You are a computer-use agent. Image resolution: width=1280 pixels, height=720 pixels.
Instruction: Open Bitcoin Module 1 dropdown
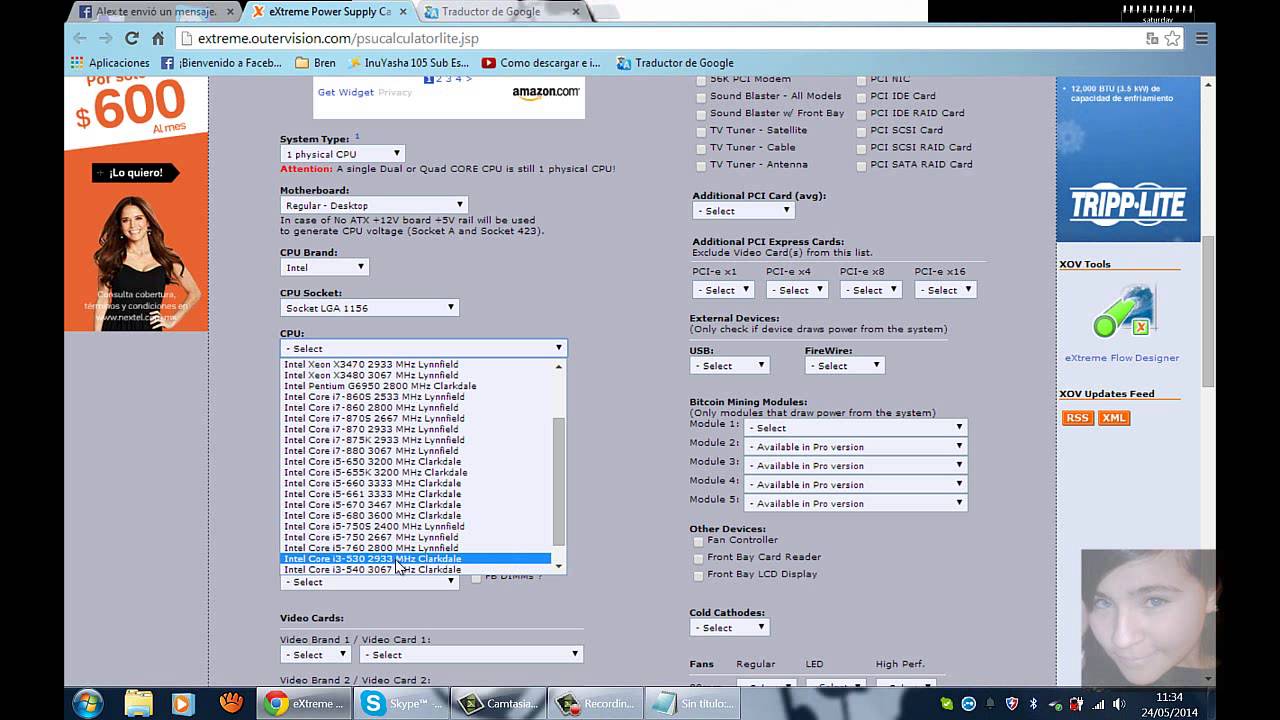point(855,428)
